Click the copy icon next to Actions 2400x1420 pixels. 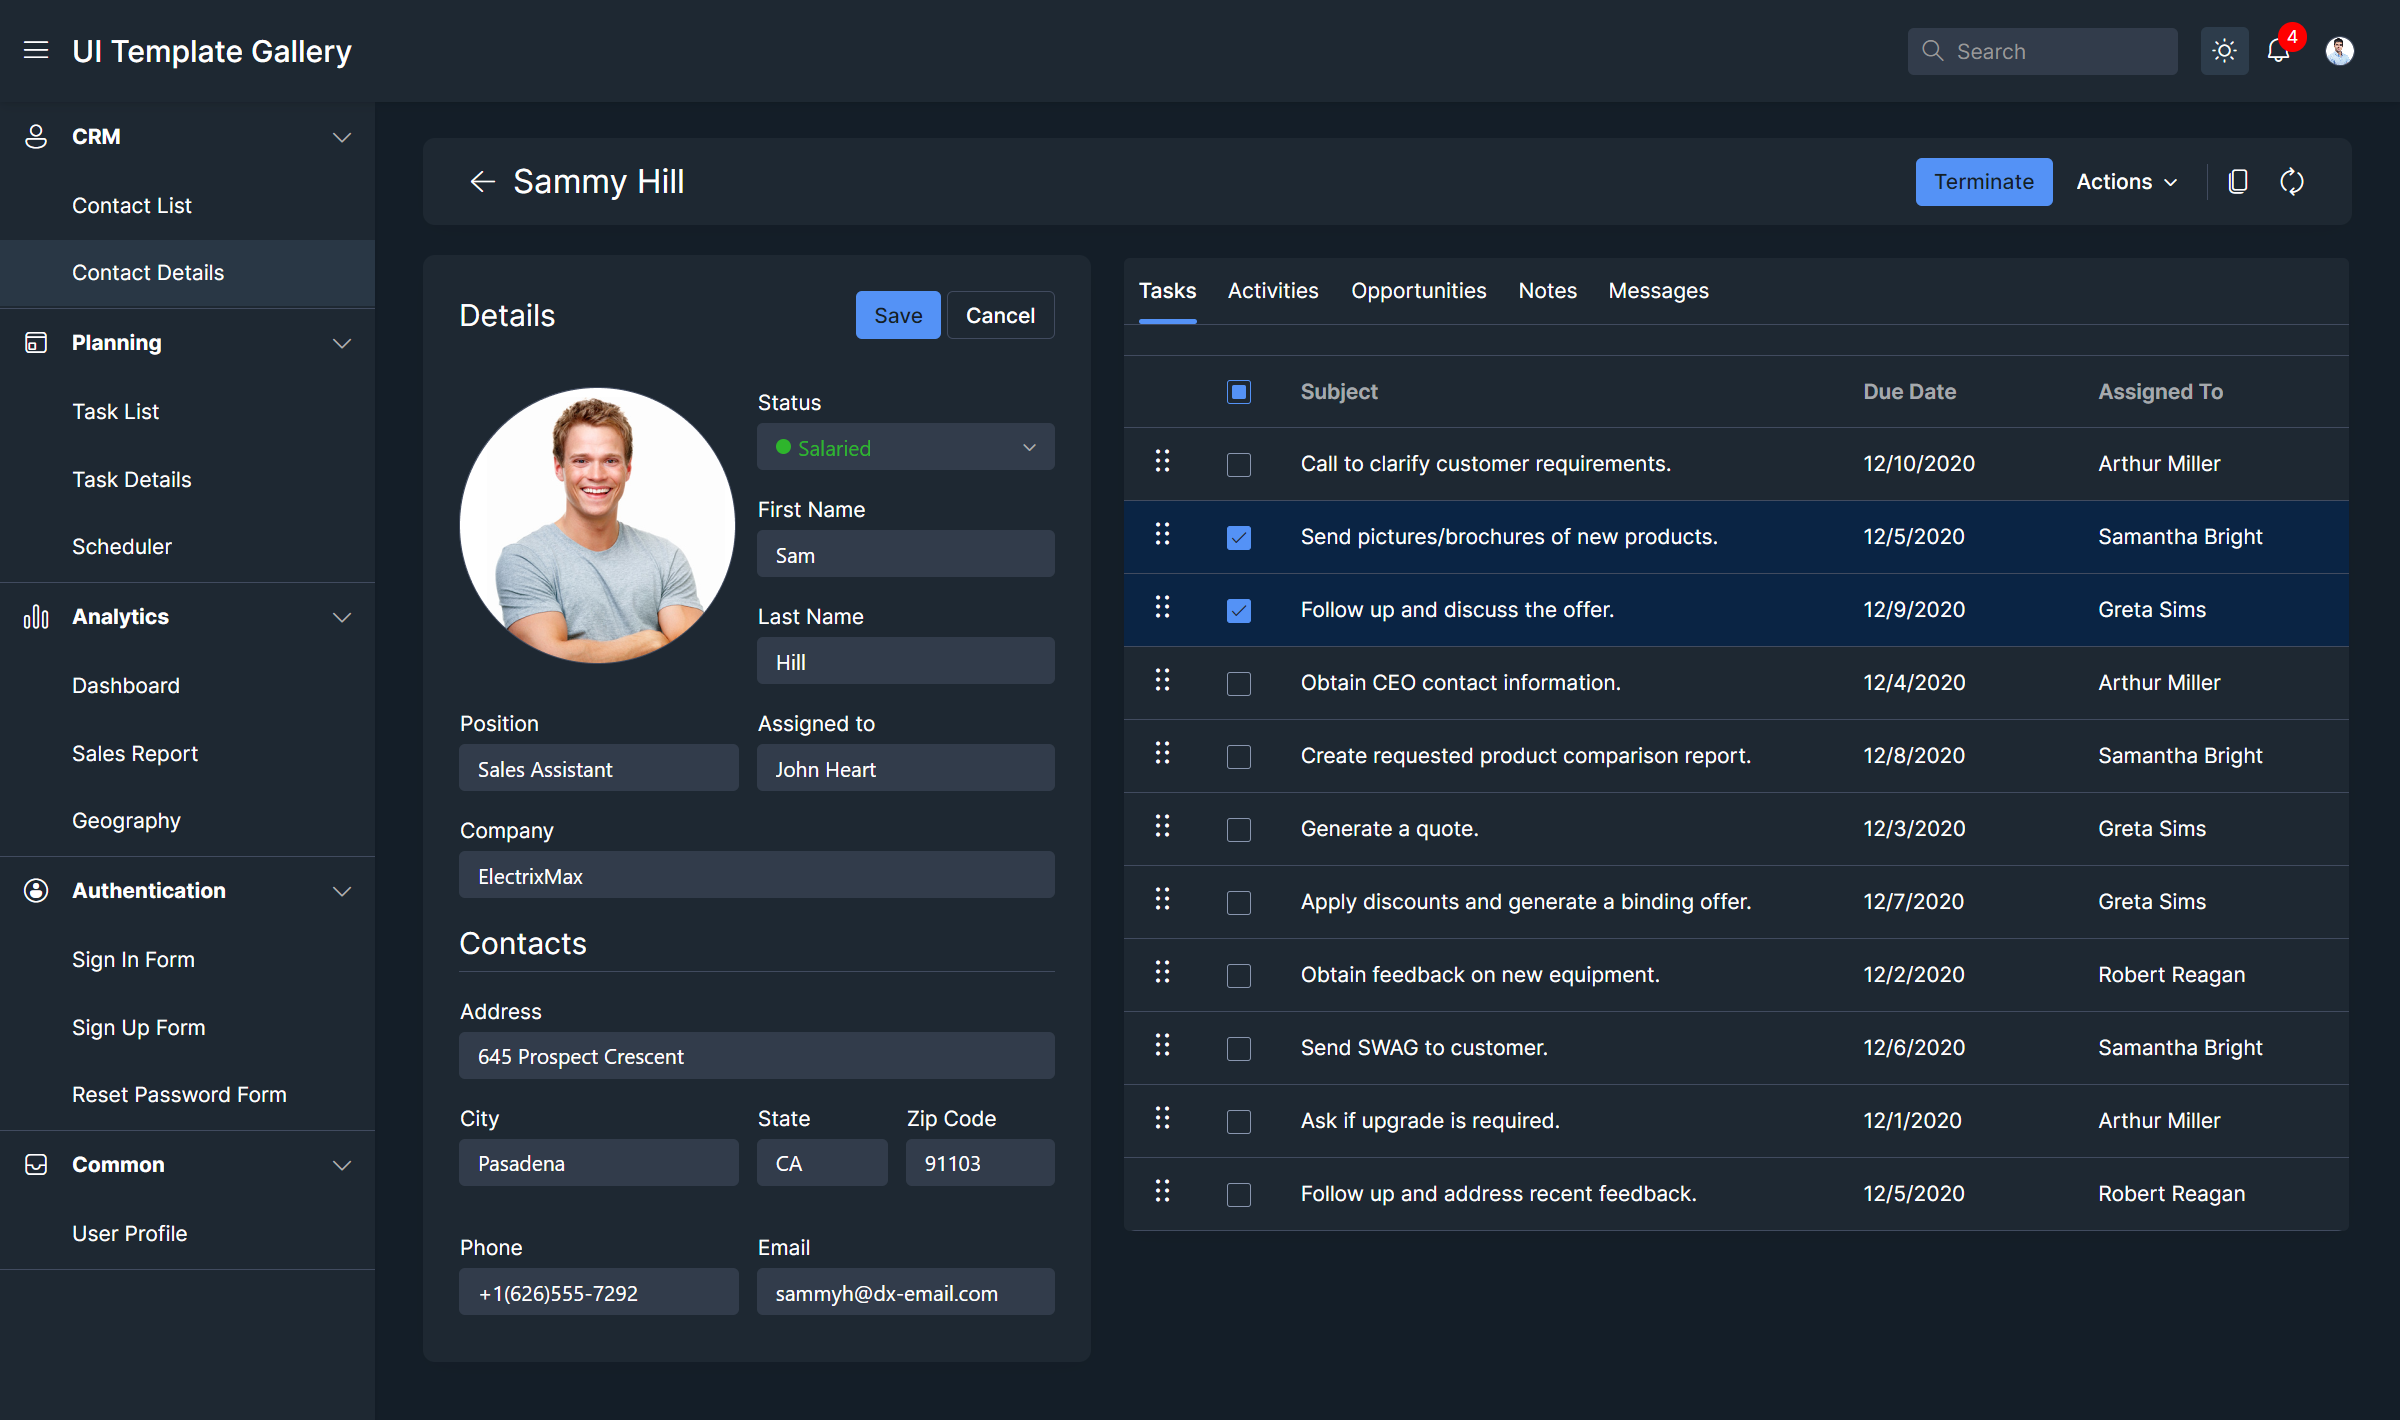click(x=2237, y=181)
